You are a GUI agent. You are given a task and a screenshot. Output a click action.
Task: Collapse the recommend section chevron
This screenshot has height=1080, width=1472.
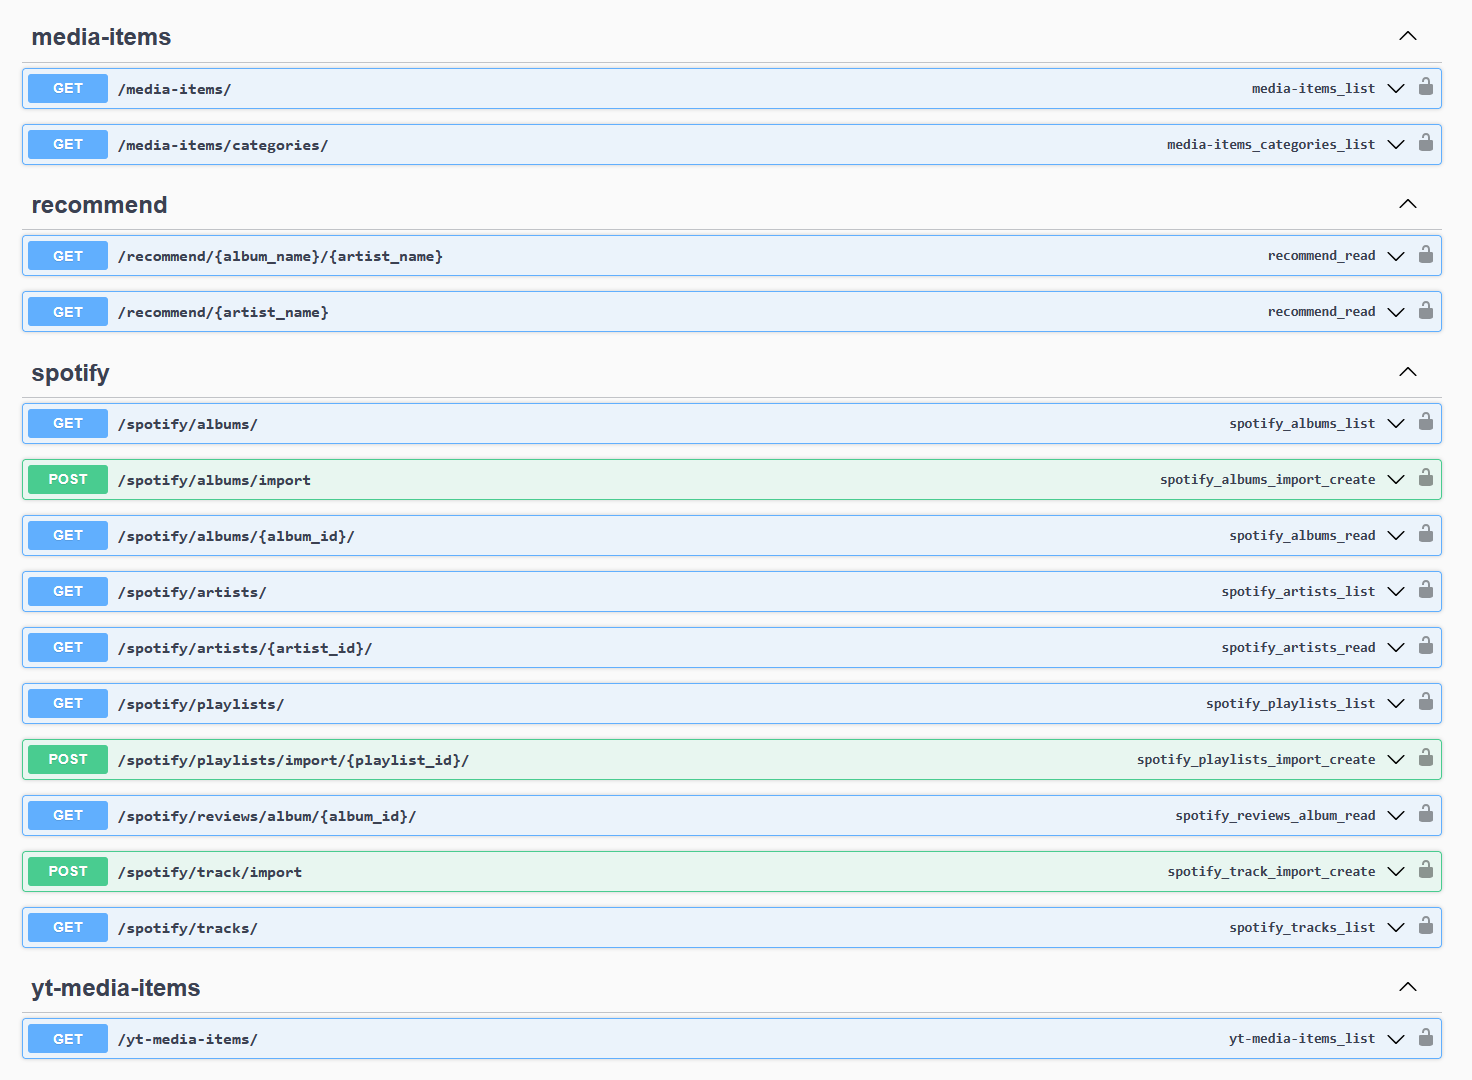click(x=1407, y=204)
